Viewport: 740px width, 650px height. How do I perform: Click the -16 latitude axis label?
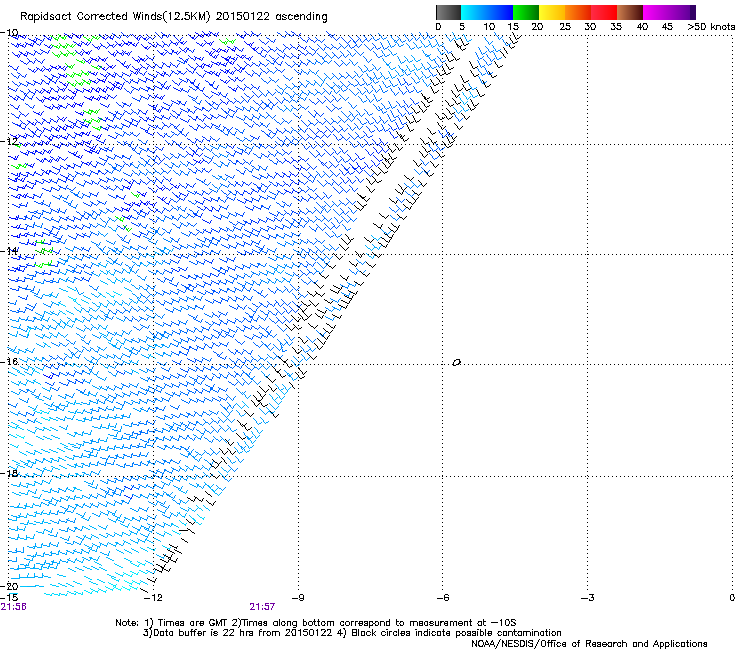tap(10, 362)
